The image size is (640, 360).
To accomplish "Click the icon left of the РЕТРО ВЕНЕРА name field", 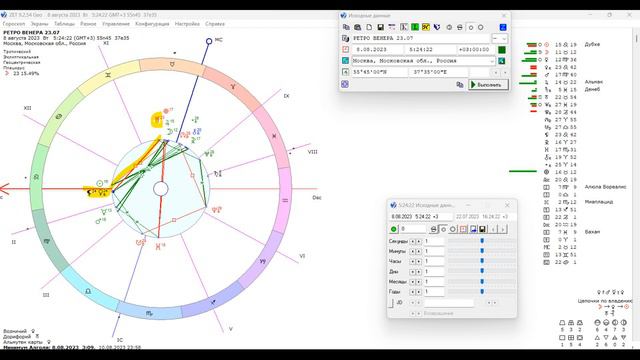I will pos(345,38).
